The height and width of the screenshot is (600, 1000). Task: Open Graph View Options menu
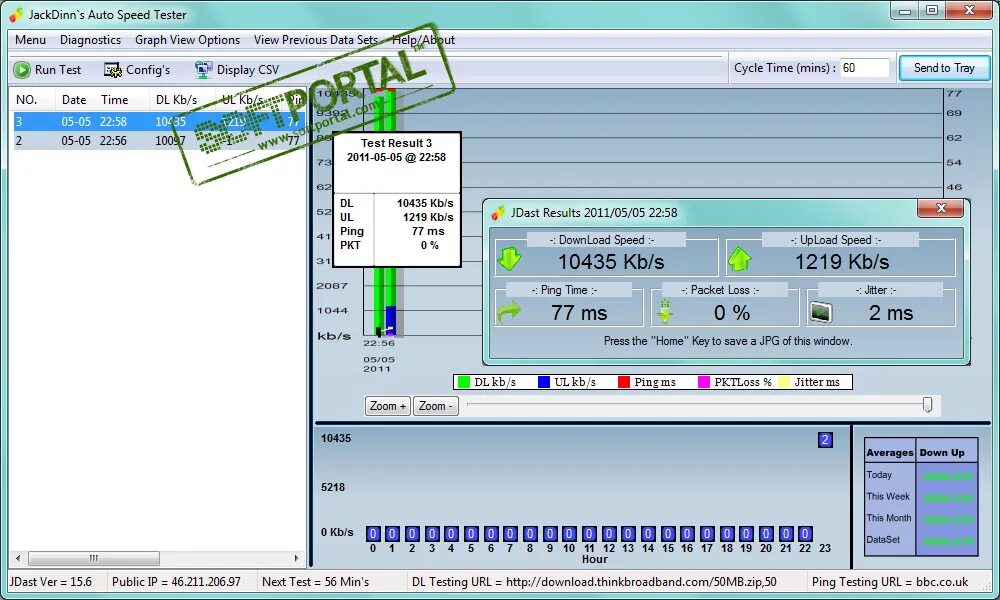188,40
